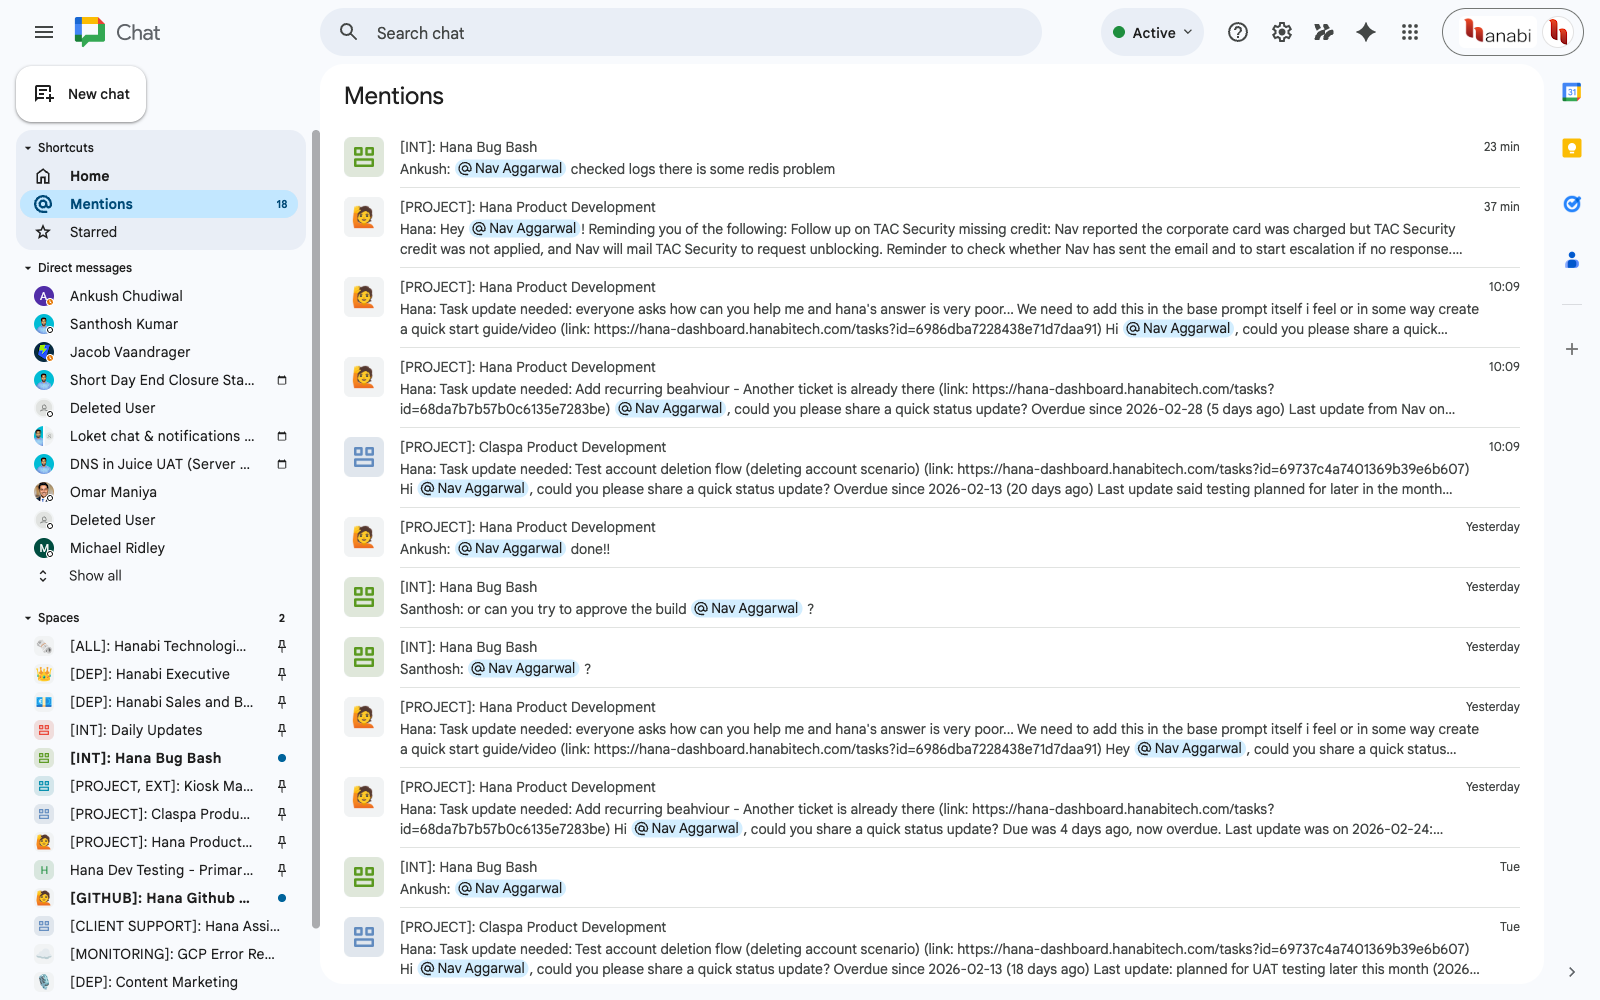Collapse the Direct messages section
Viewport: 1600px width, 1000px height.
pos(27,267)
